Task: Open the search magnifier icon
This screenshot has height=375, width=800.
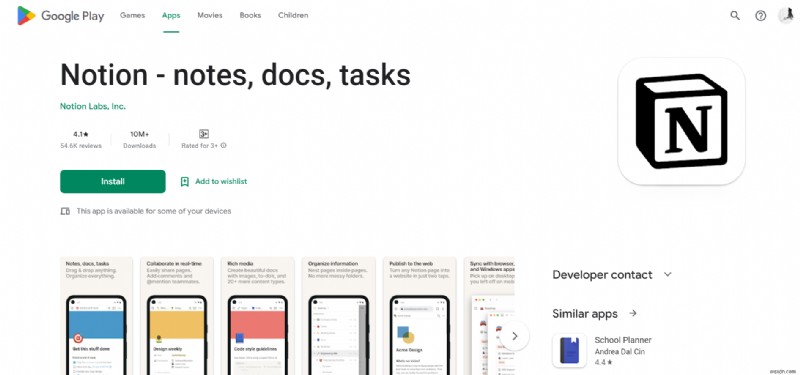Action: point(735,16)
